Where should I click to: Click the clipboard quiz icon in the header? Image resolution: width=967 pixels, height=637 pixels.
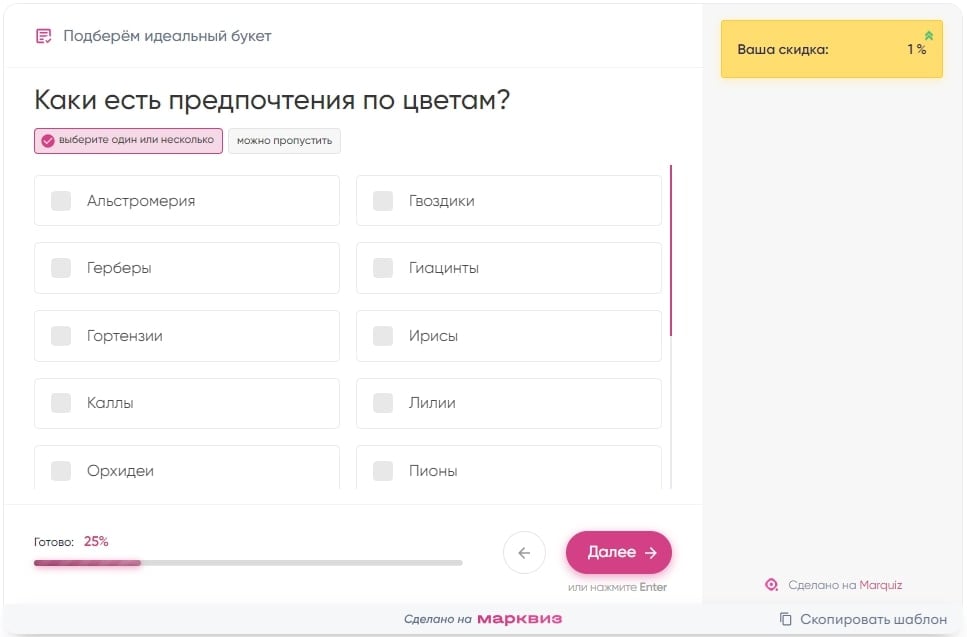(42, 35)
